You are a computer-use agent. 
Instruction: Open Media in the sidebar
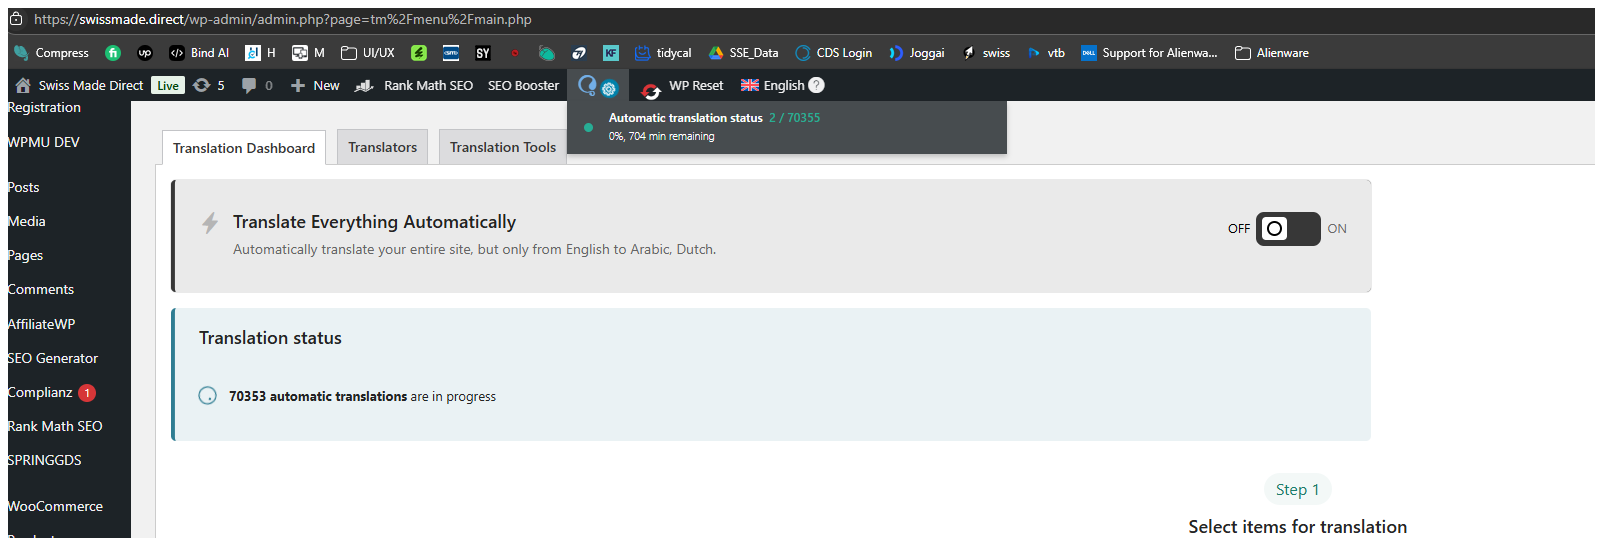(26, 221)
